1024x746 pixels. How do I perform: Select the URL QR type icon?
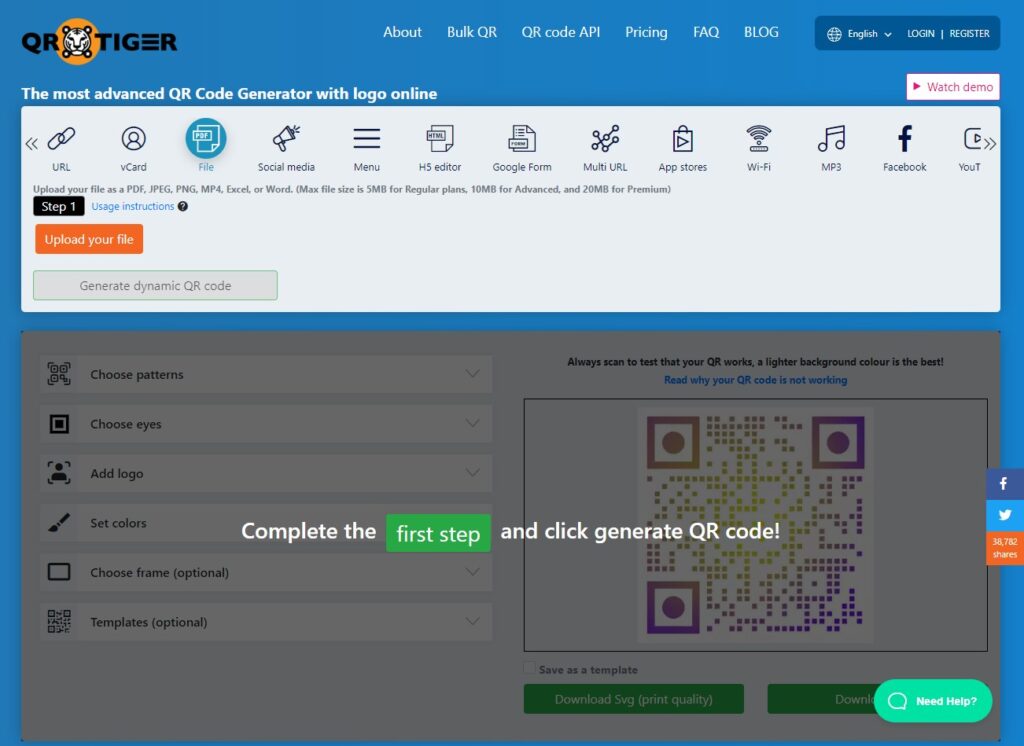click(61, 139)
